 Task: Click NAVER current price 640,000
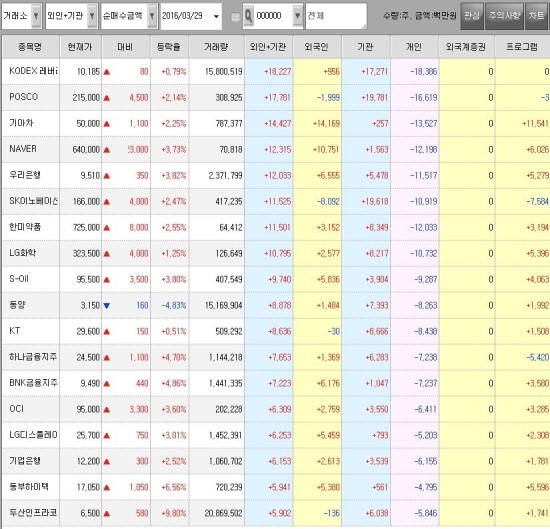pyautogui.click(x=86, y=149)
